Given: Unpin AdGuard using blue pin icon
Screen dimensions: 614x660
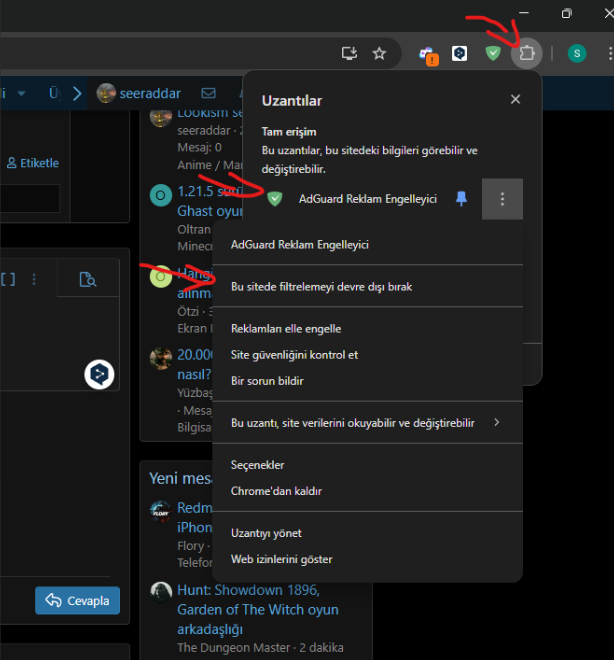Looking at the screenshot, I should (x=462, y=199).
